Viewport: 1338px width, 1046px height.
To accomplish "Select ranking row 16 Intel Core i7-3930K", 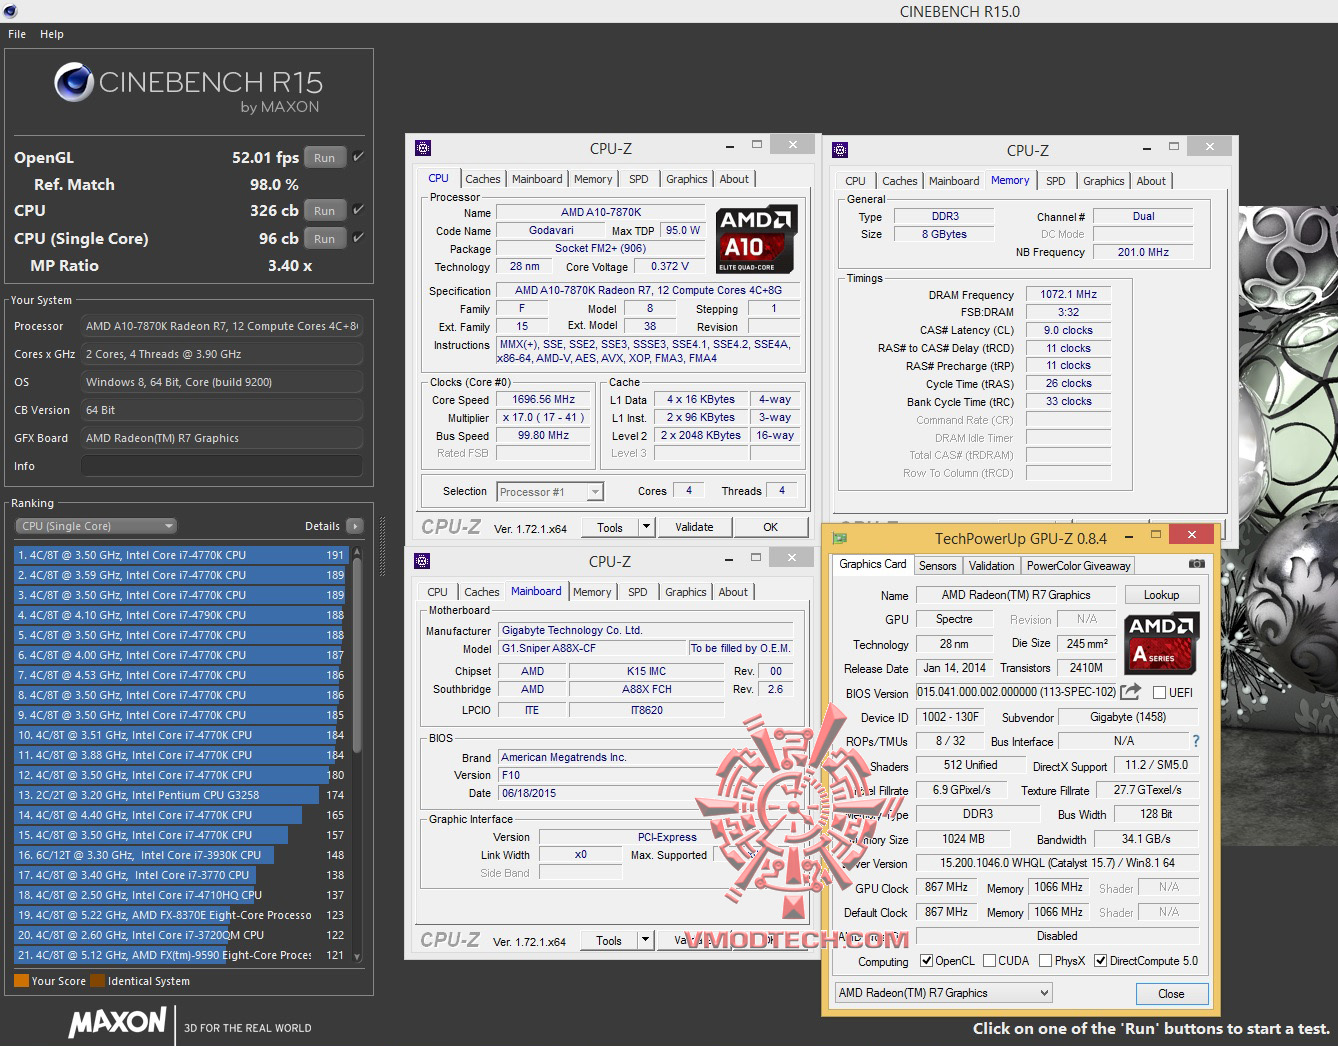I will tap(180, 855).
